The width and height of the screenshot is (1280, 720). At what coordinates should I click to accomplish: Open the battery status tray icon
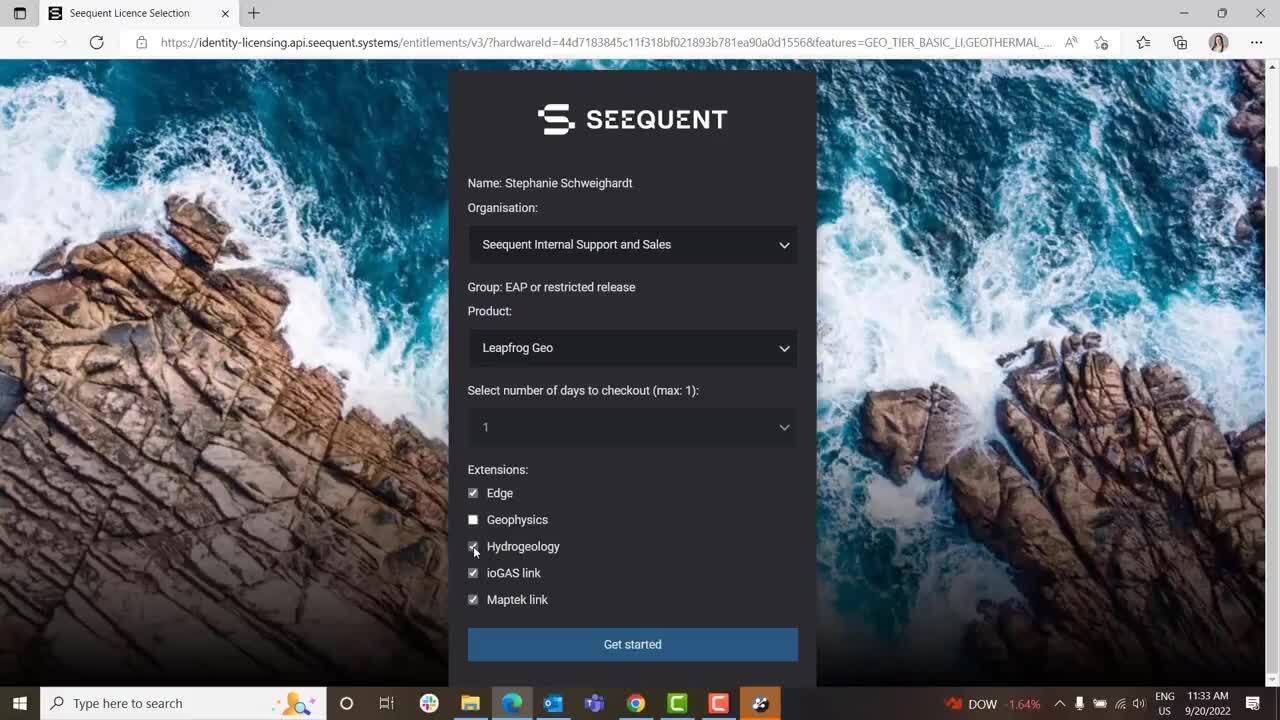1099,704
